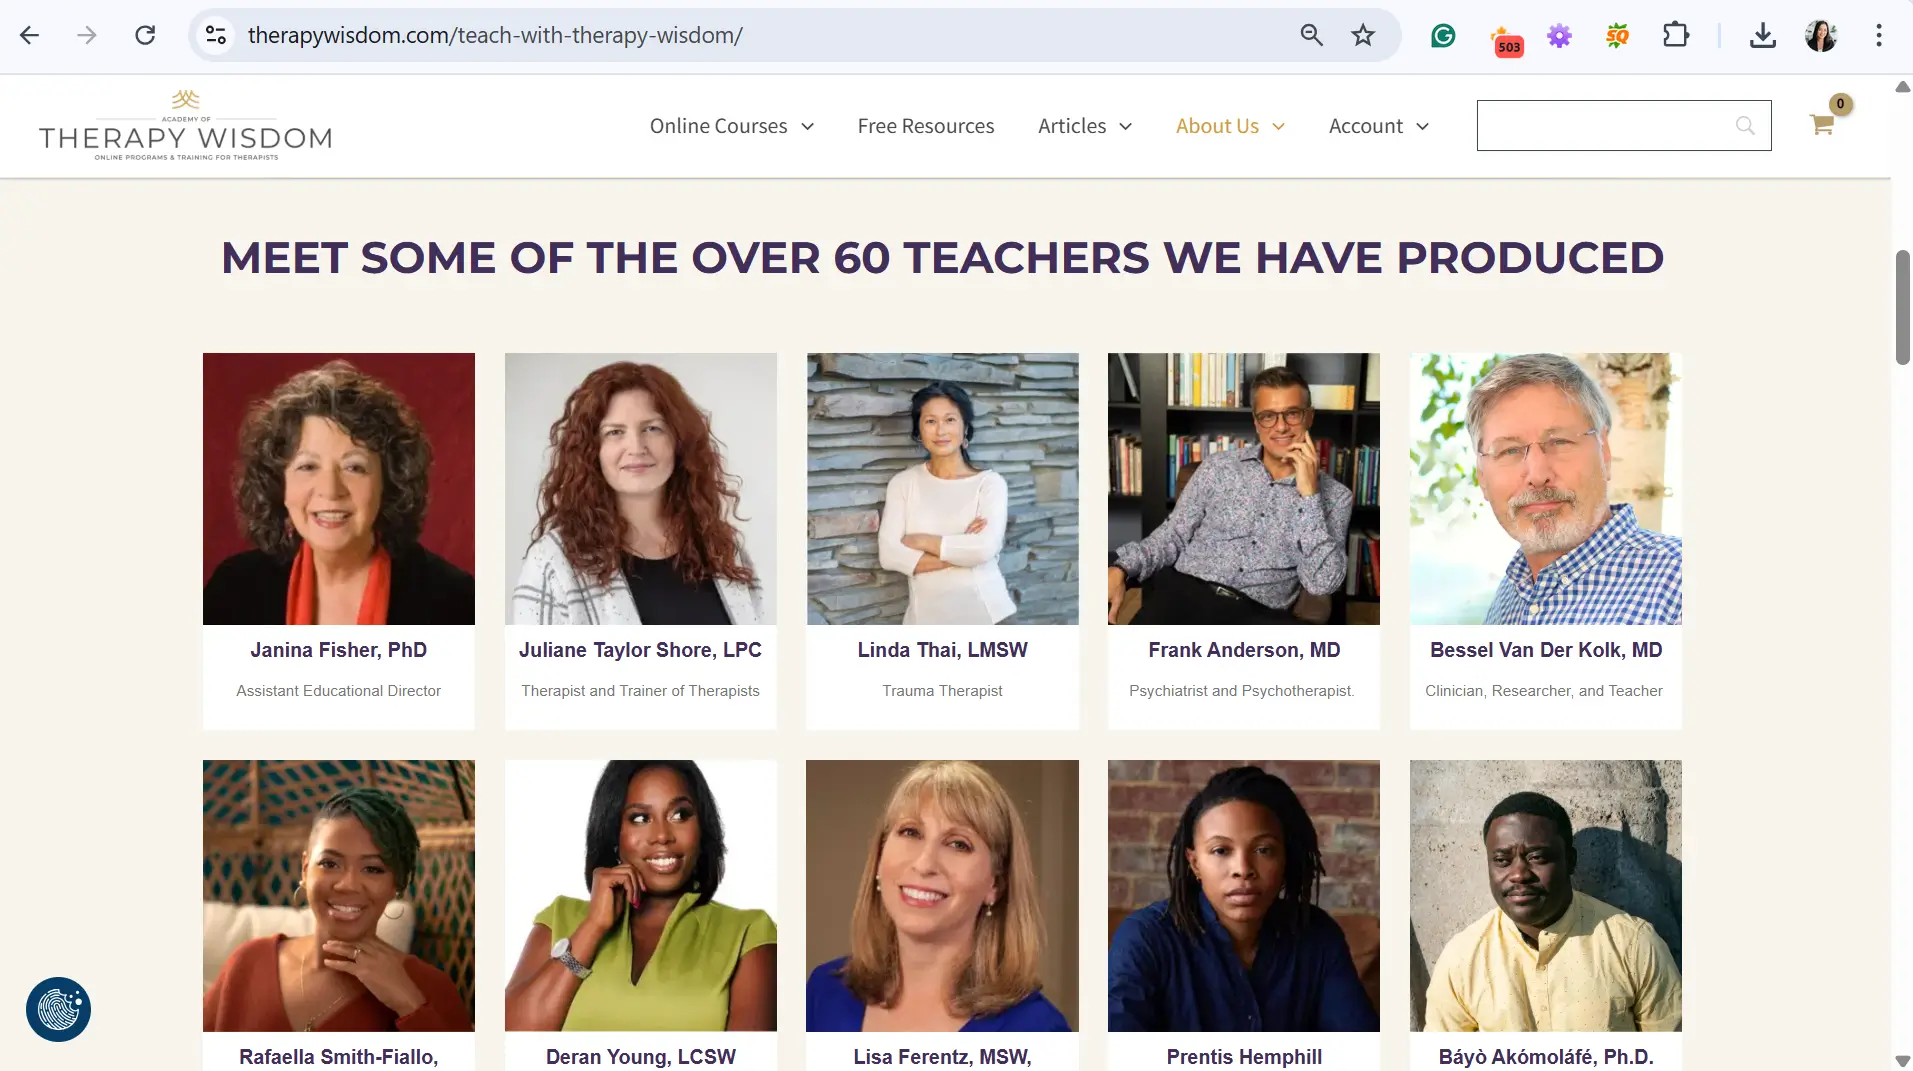Open the browser downloads icon
1913x1071 pixels.
[x=1763, y=36]
